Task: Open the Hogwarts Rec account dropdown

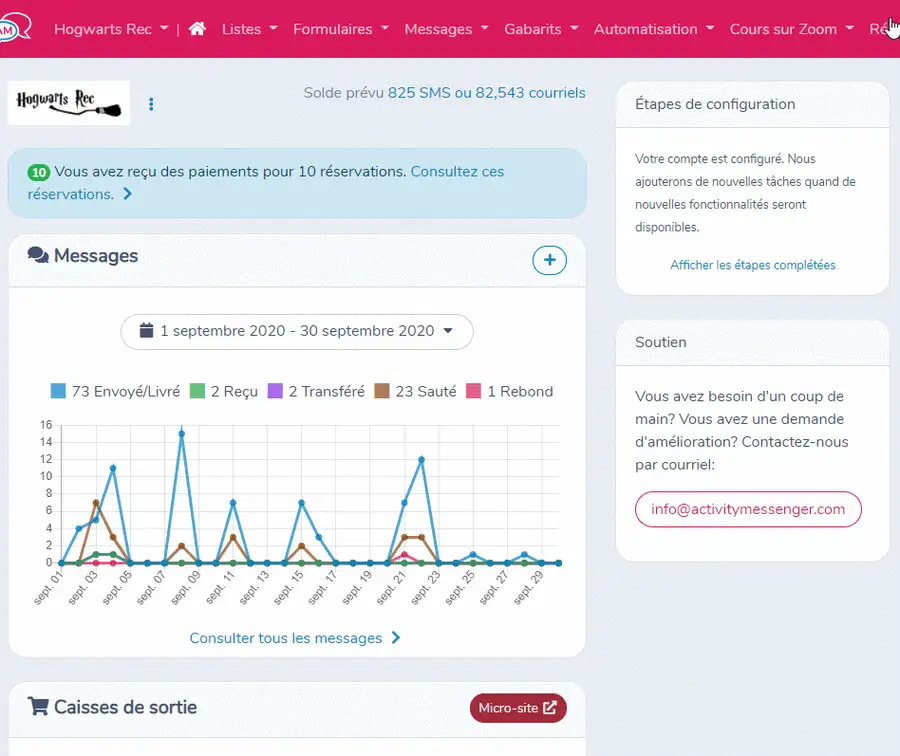Action: (x=111, y=29)
